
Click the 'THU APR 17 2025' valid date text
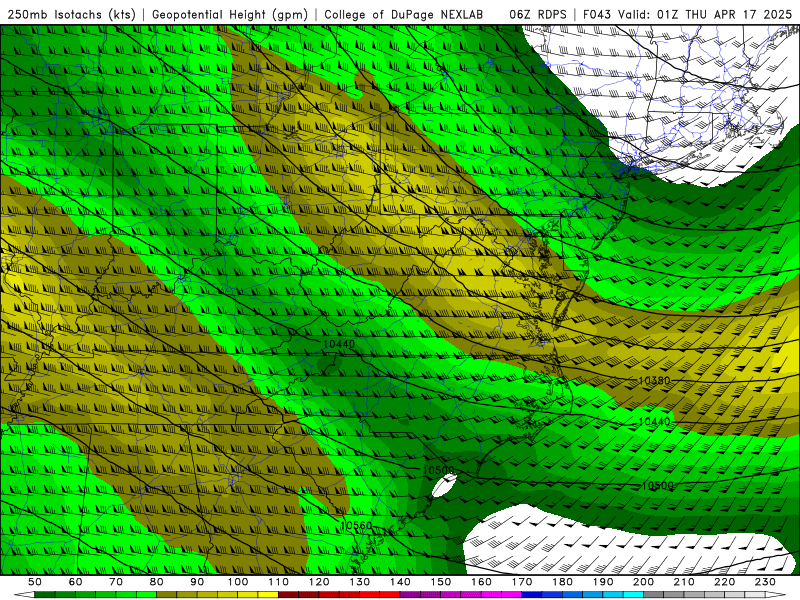click(x=739, y=15)
